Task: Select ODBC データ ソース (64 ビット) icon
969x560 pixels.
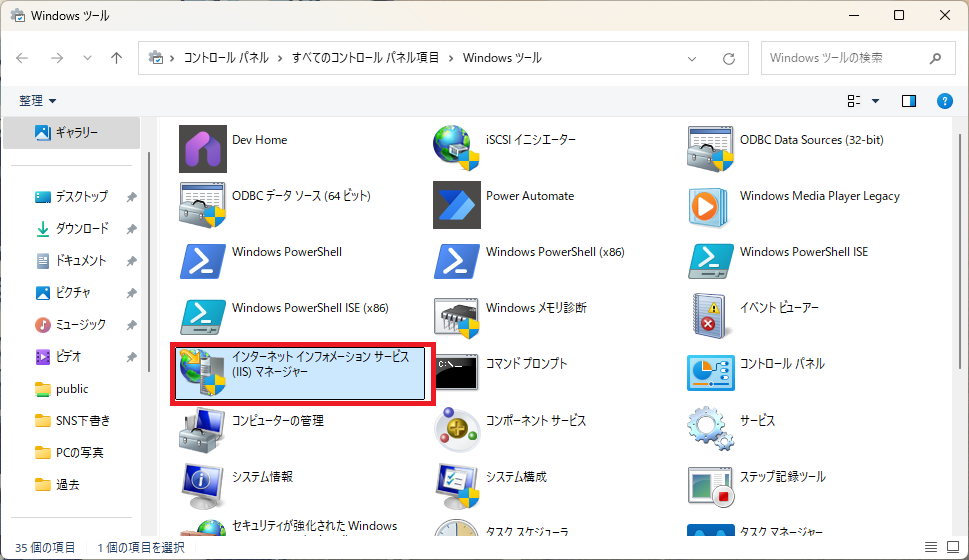Action: click(203, 205)
